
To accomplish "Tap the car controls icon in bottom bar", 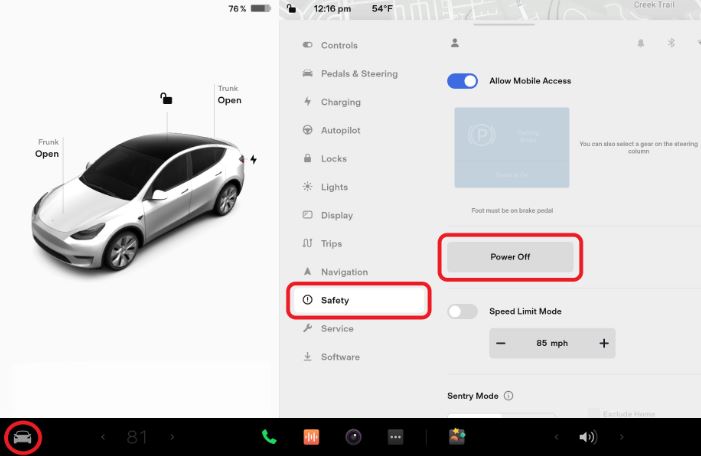I will tap(23, 437).
